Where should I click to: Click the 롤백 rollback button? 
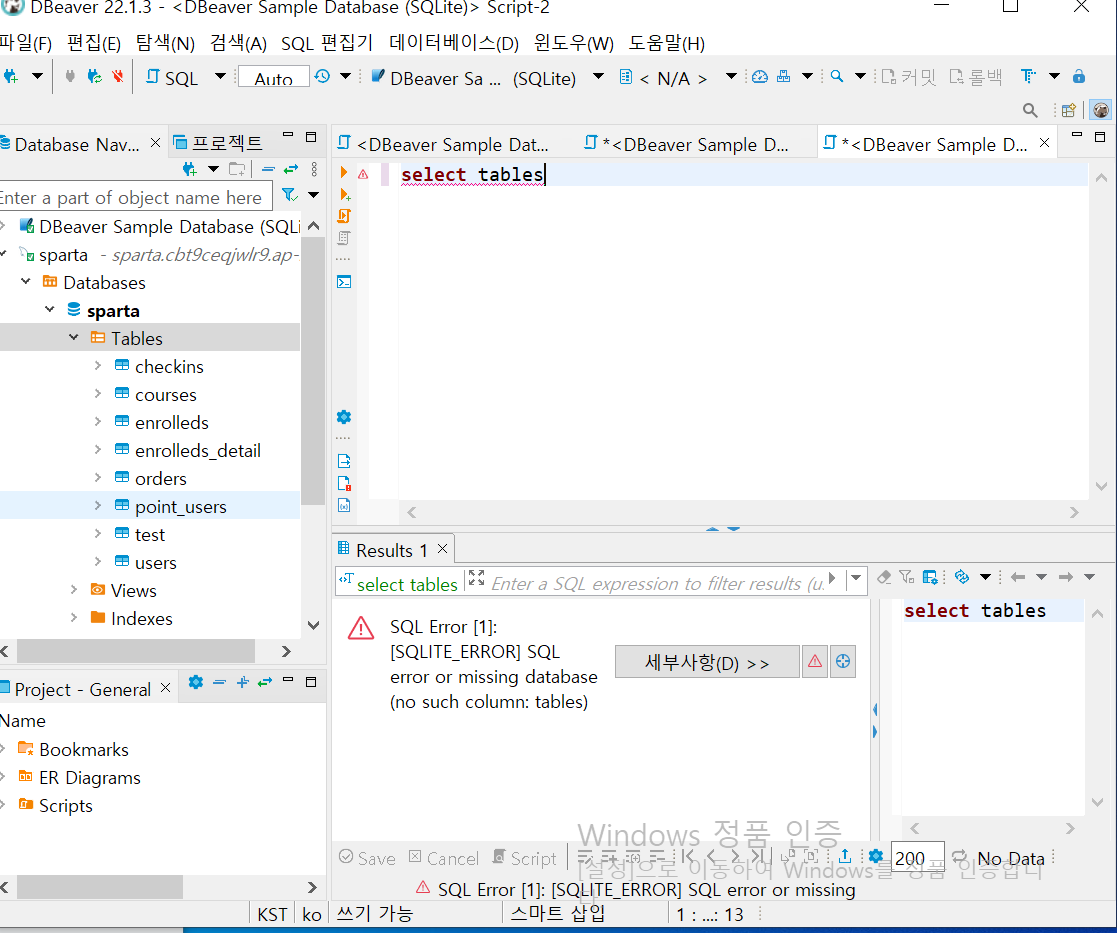coord(975,77)
